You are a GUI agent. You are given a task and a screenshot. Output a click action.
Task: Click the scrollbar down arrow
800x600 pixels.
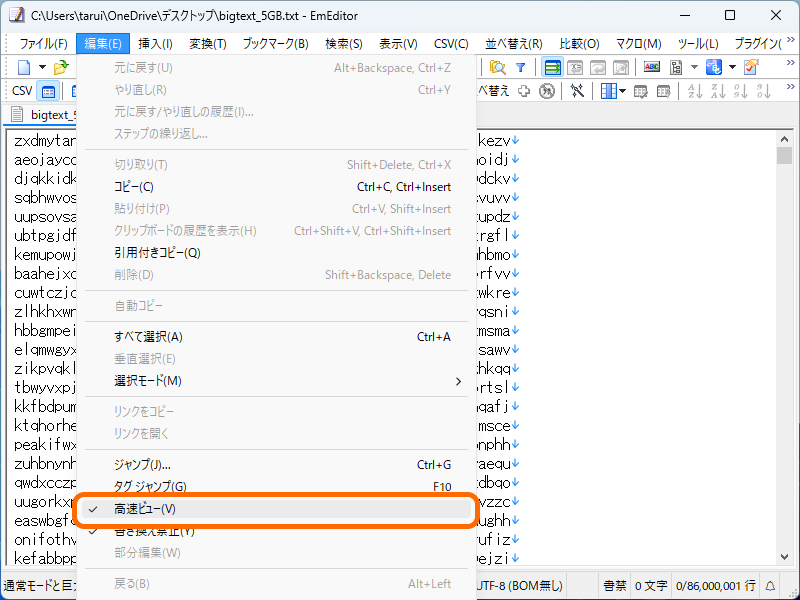coord(784,557)
